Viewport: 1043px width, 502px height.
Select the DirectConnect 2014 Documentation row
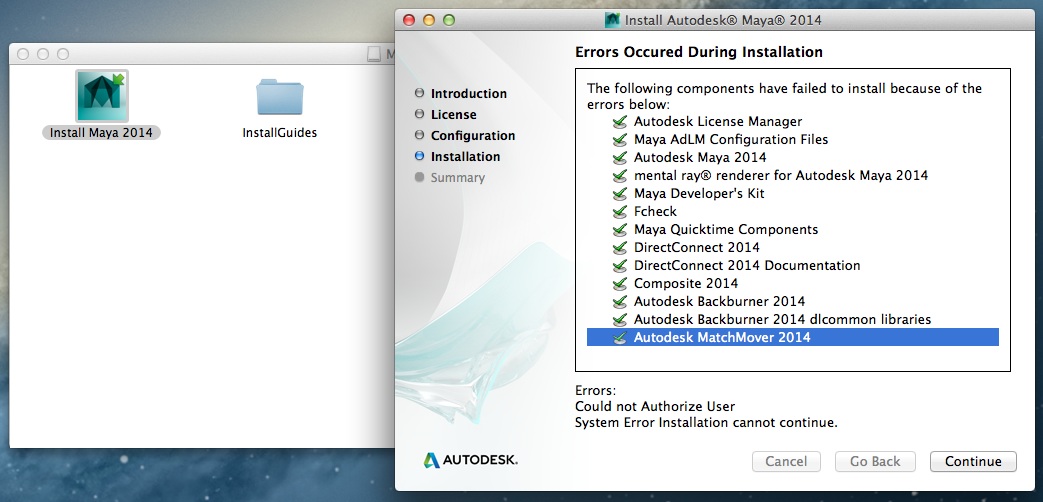pyautogui.click(x=793, y=265)
